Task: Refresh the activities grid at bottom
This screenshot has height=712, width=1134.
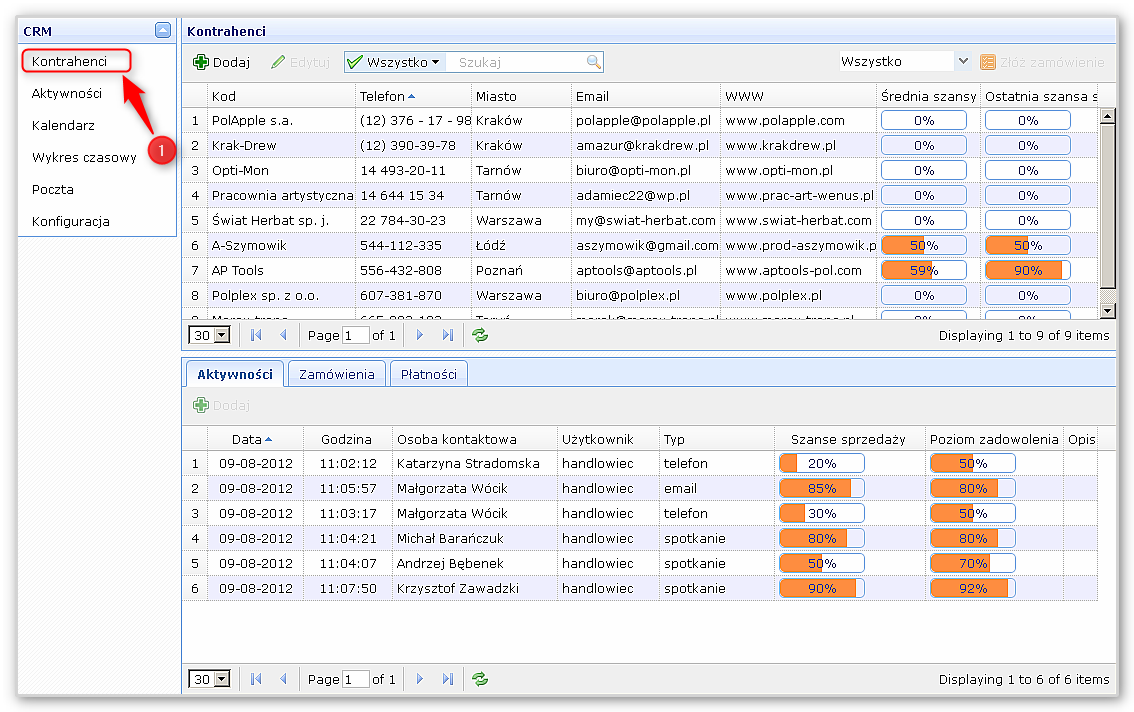Action: [x=480, y=679]
